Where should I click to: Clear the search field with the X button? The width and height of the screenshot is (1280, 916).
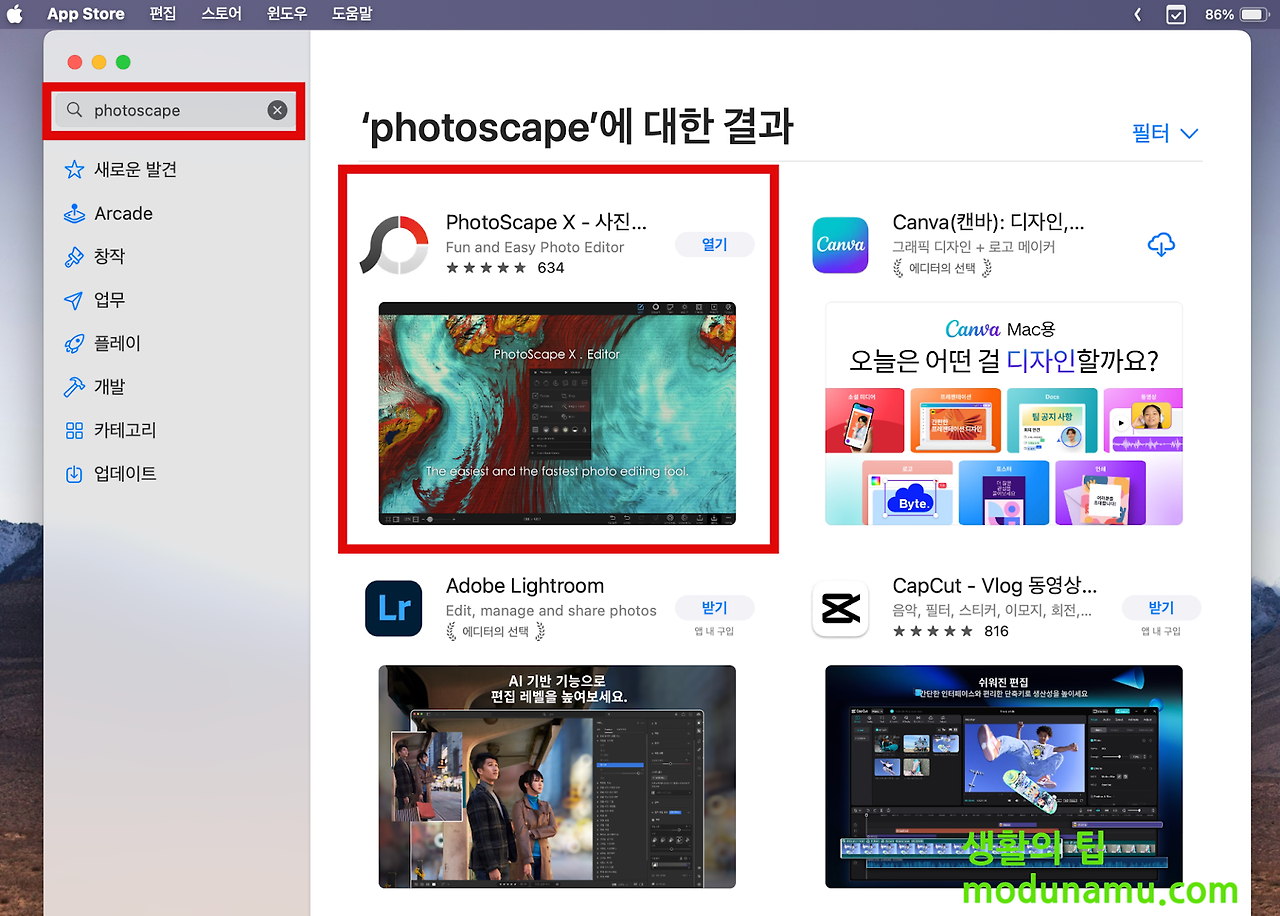tap(277, 110)
